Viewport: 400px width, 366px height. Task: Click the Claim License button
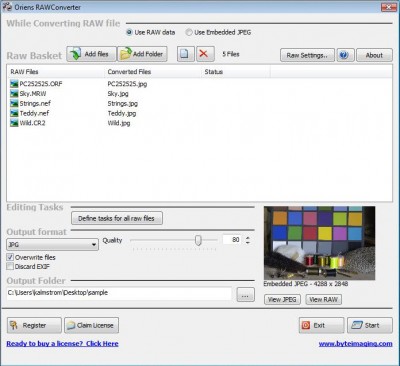[x=91, y=325]
